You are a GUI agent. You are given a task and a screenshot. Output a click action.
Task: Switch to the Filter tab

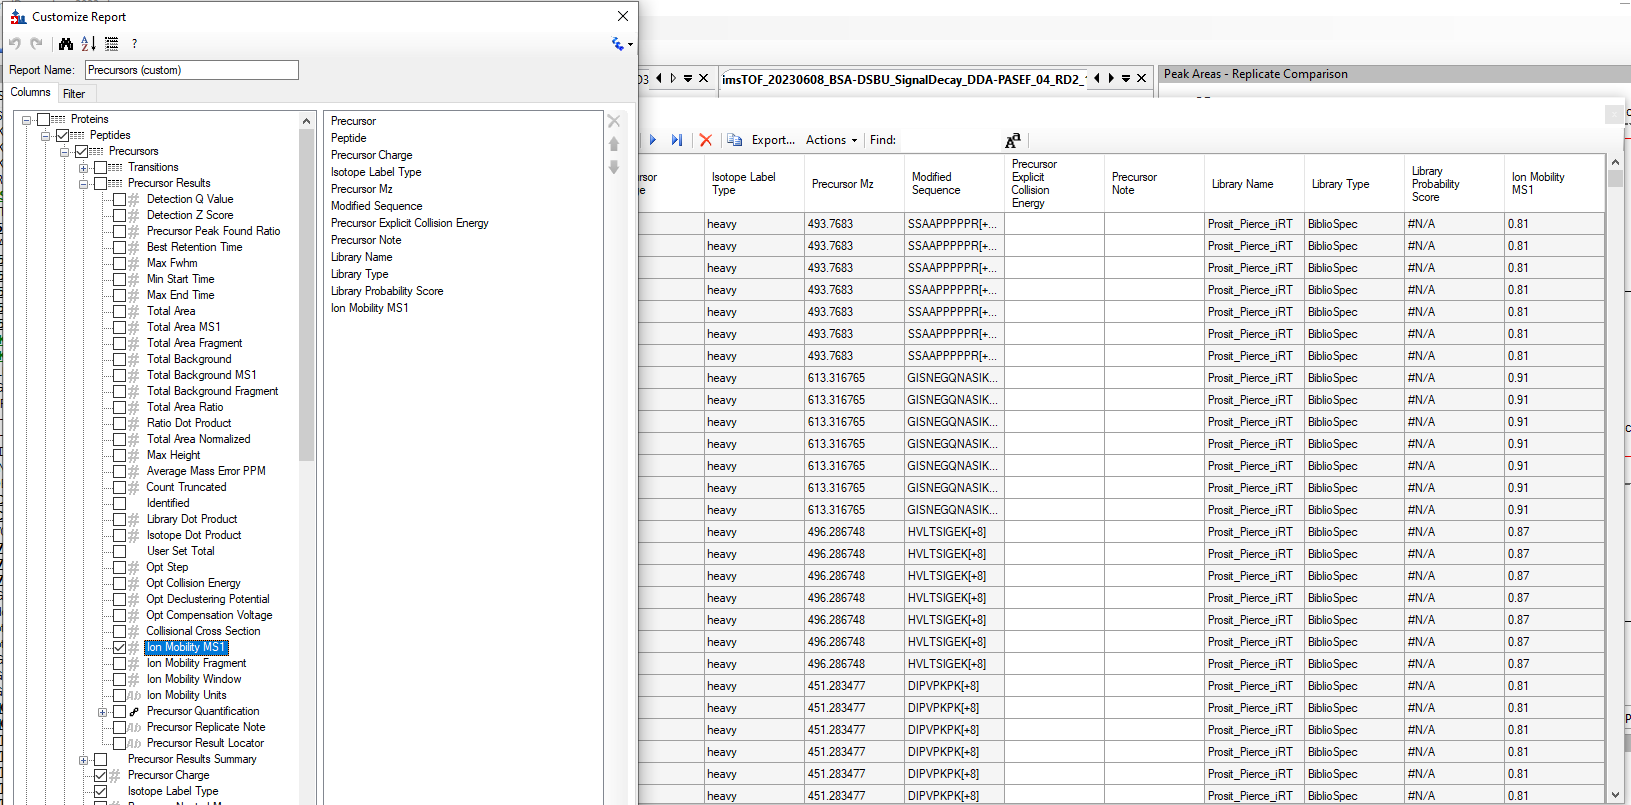(x=74, y=93)
